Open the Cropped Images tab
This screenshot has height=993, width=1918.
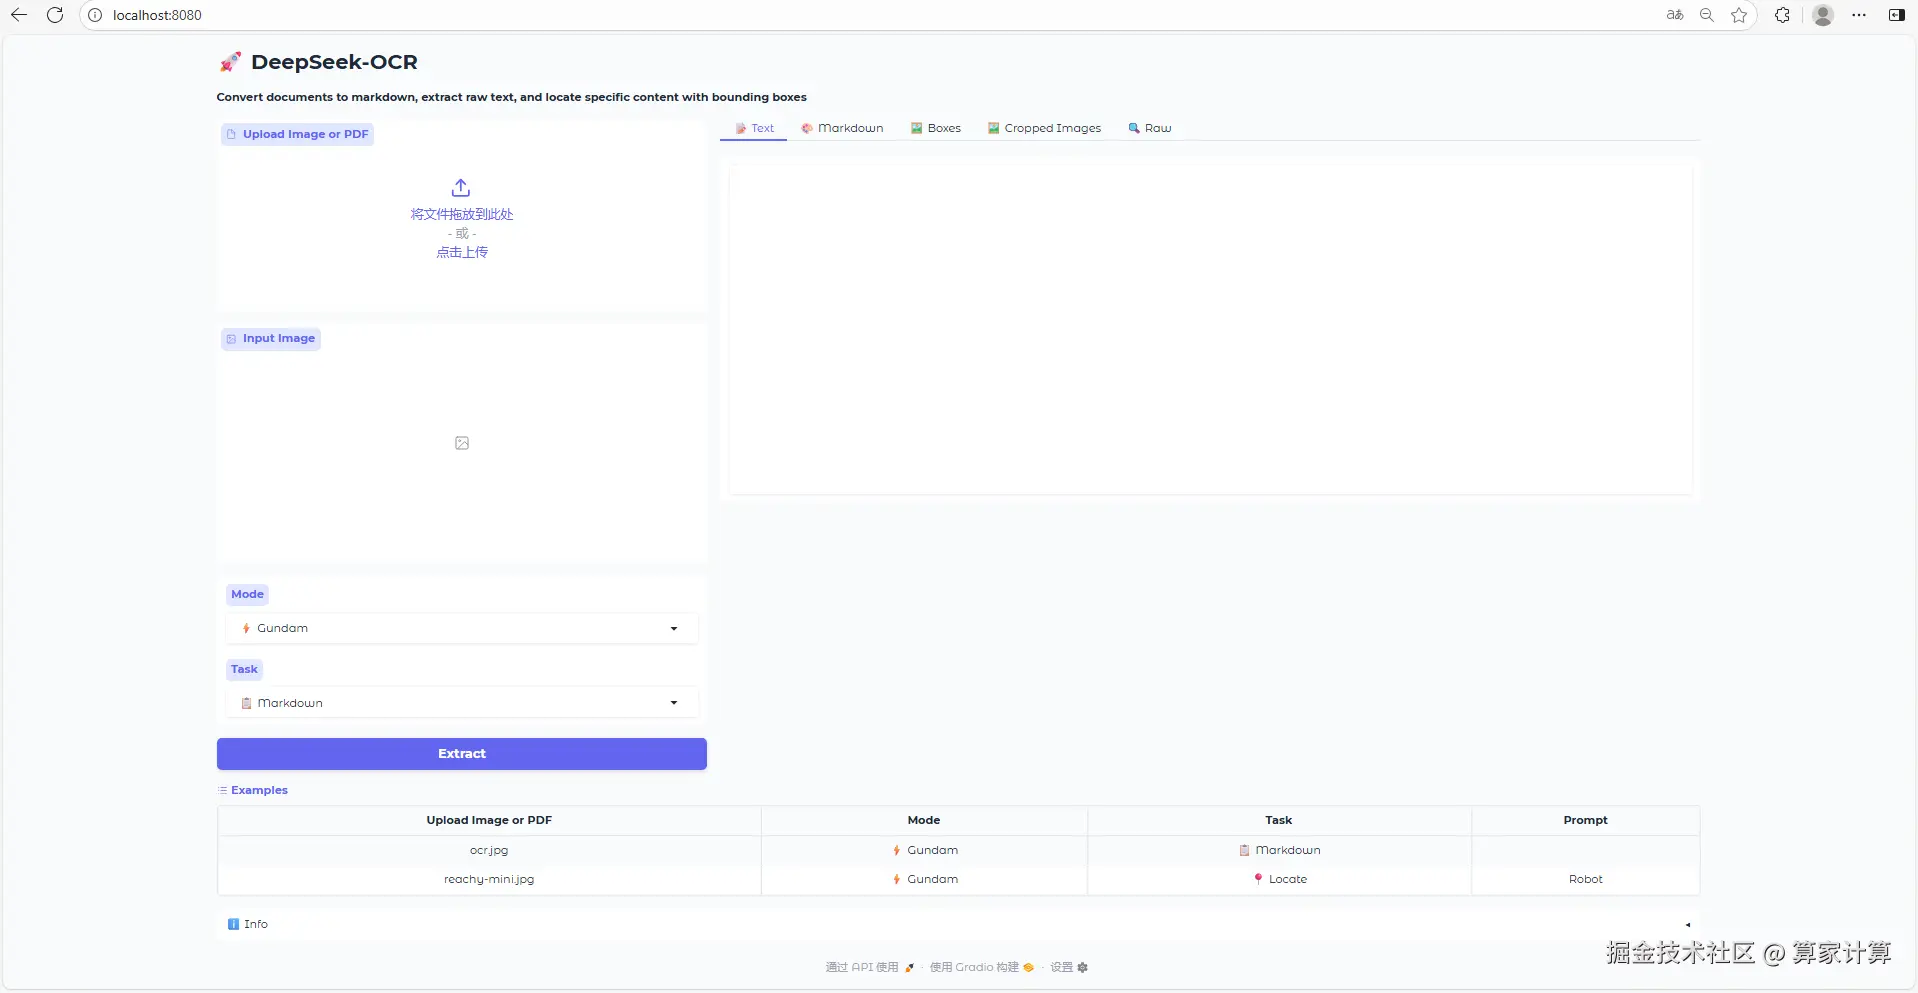[1044, 128]
